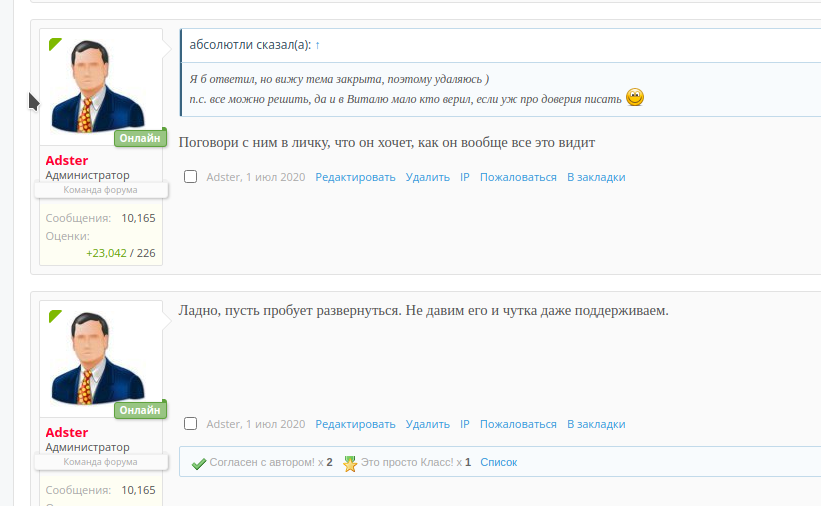Tick the checkbox for the post 'Ладно, пусть пробует'
Image resolution: width=821 pixels, height=506 pixels.
(191, 423)
